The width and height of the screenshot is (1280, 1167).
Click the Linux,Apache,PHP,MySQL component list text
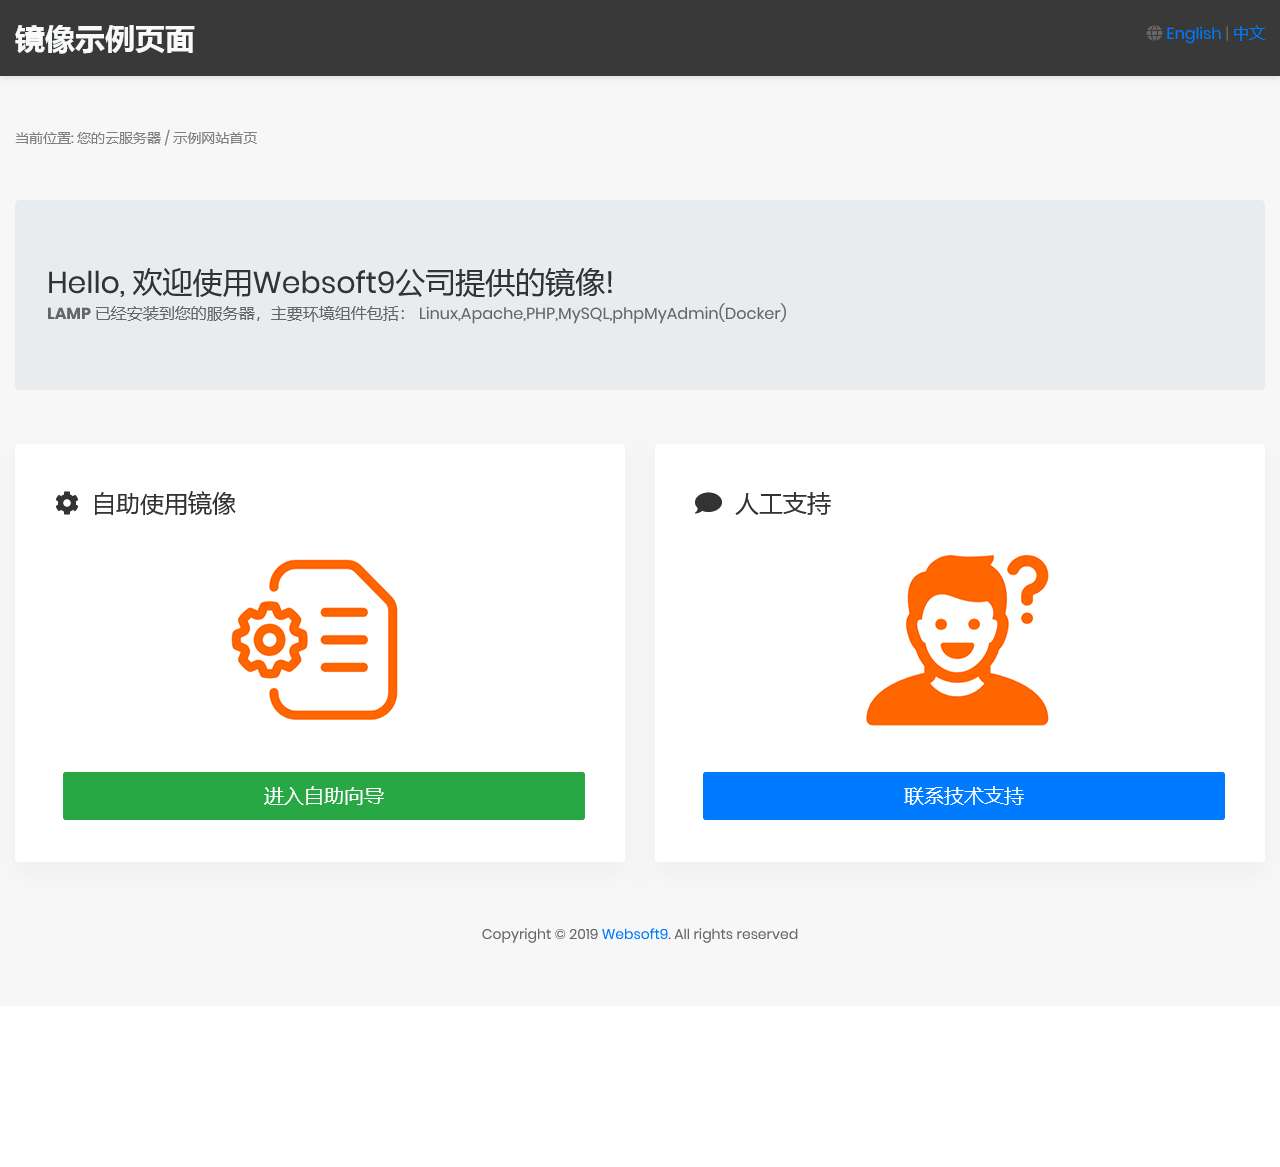click(x=602, y=314)
